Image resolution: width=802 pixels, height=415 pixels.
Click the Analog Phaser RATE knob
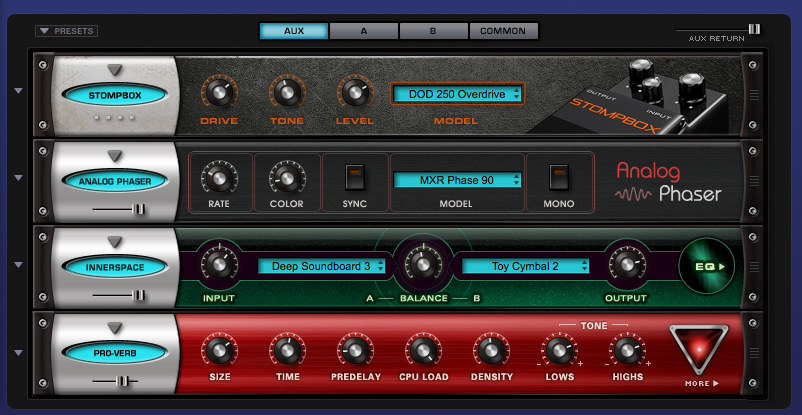[219, 178]
